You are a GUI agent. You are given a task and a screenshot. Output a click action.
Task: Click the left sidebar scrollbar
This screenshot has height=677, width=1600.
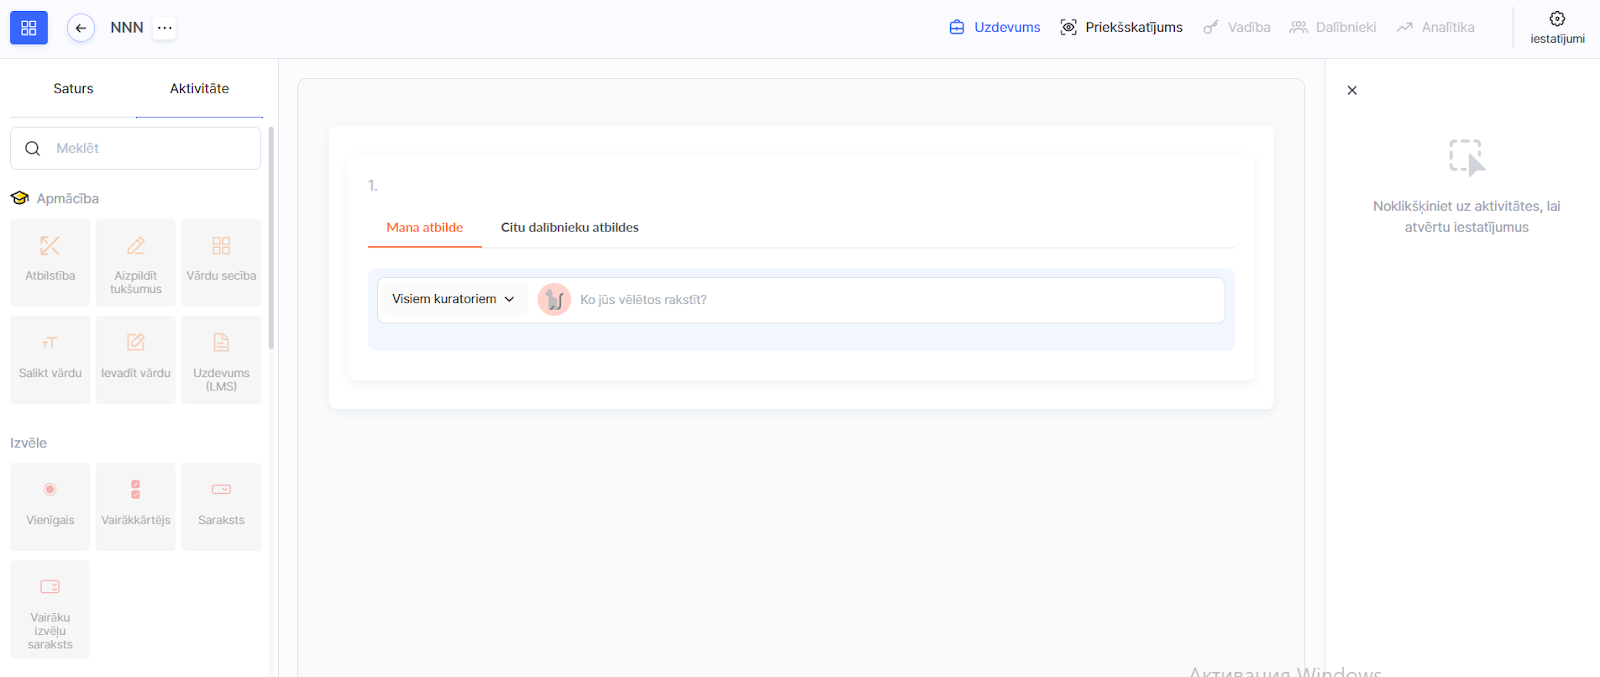point(271,238)
